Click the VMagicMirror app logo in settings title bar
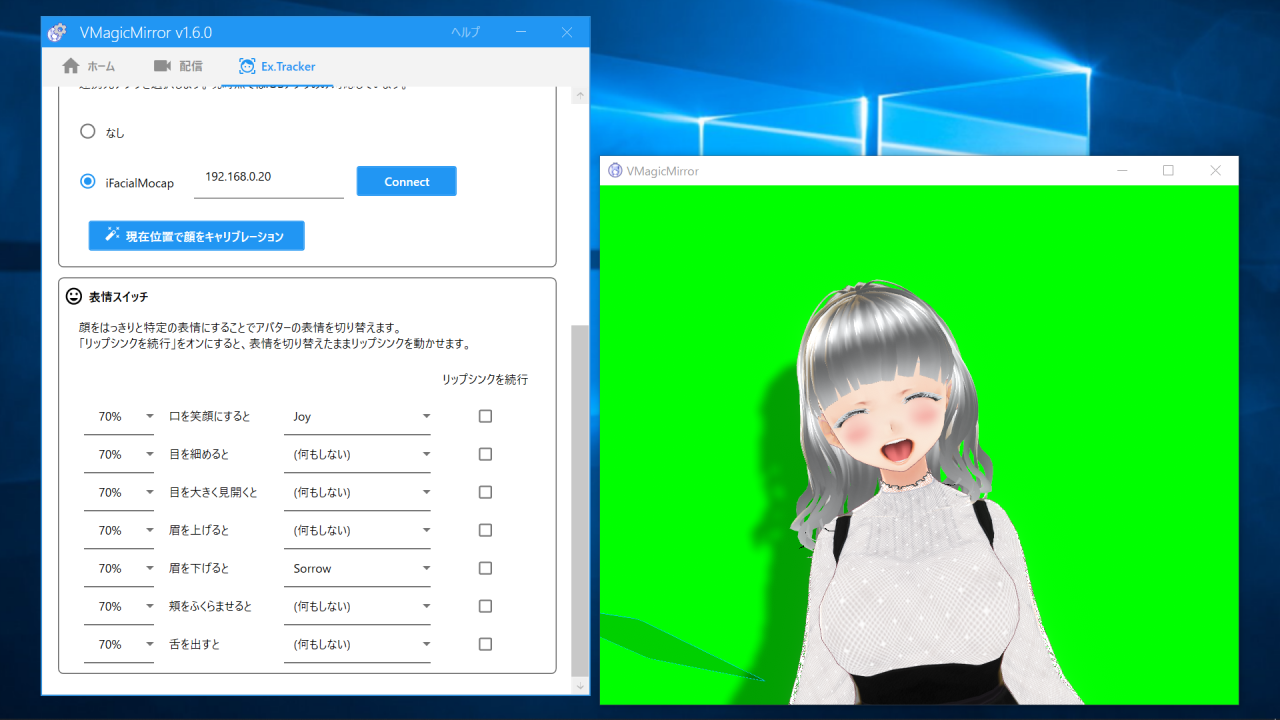The height and width of the screenshot is (720, 1280). coord(57,32)
